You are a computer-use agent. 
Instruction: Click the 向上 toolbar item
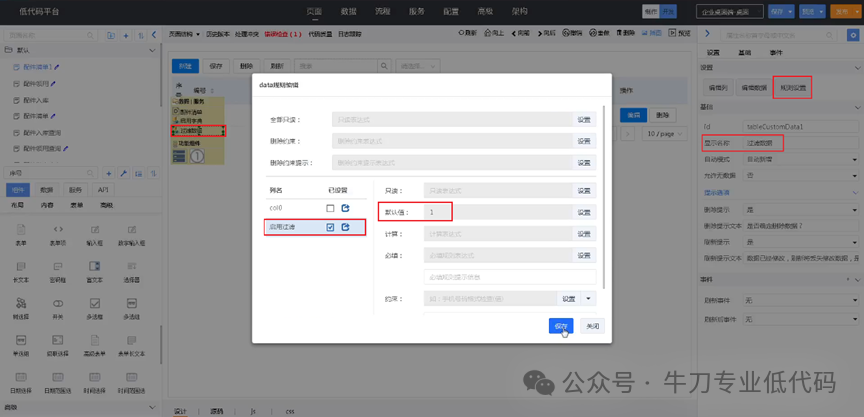pyautogui.click(x=494, y=34)
